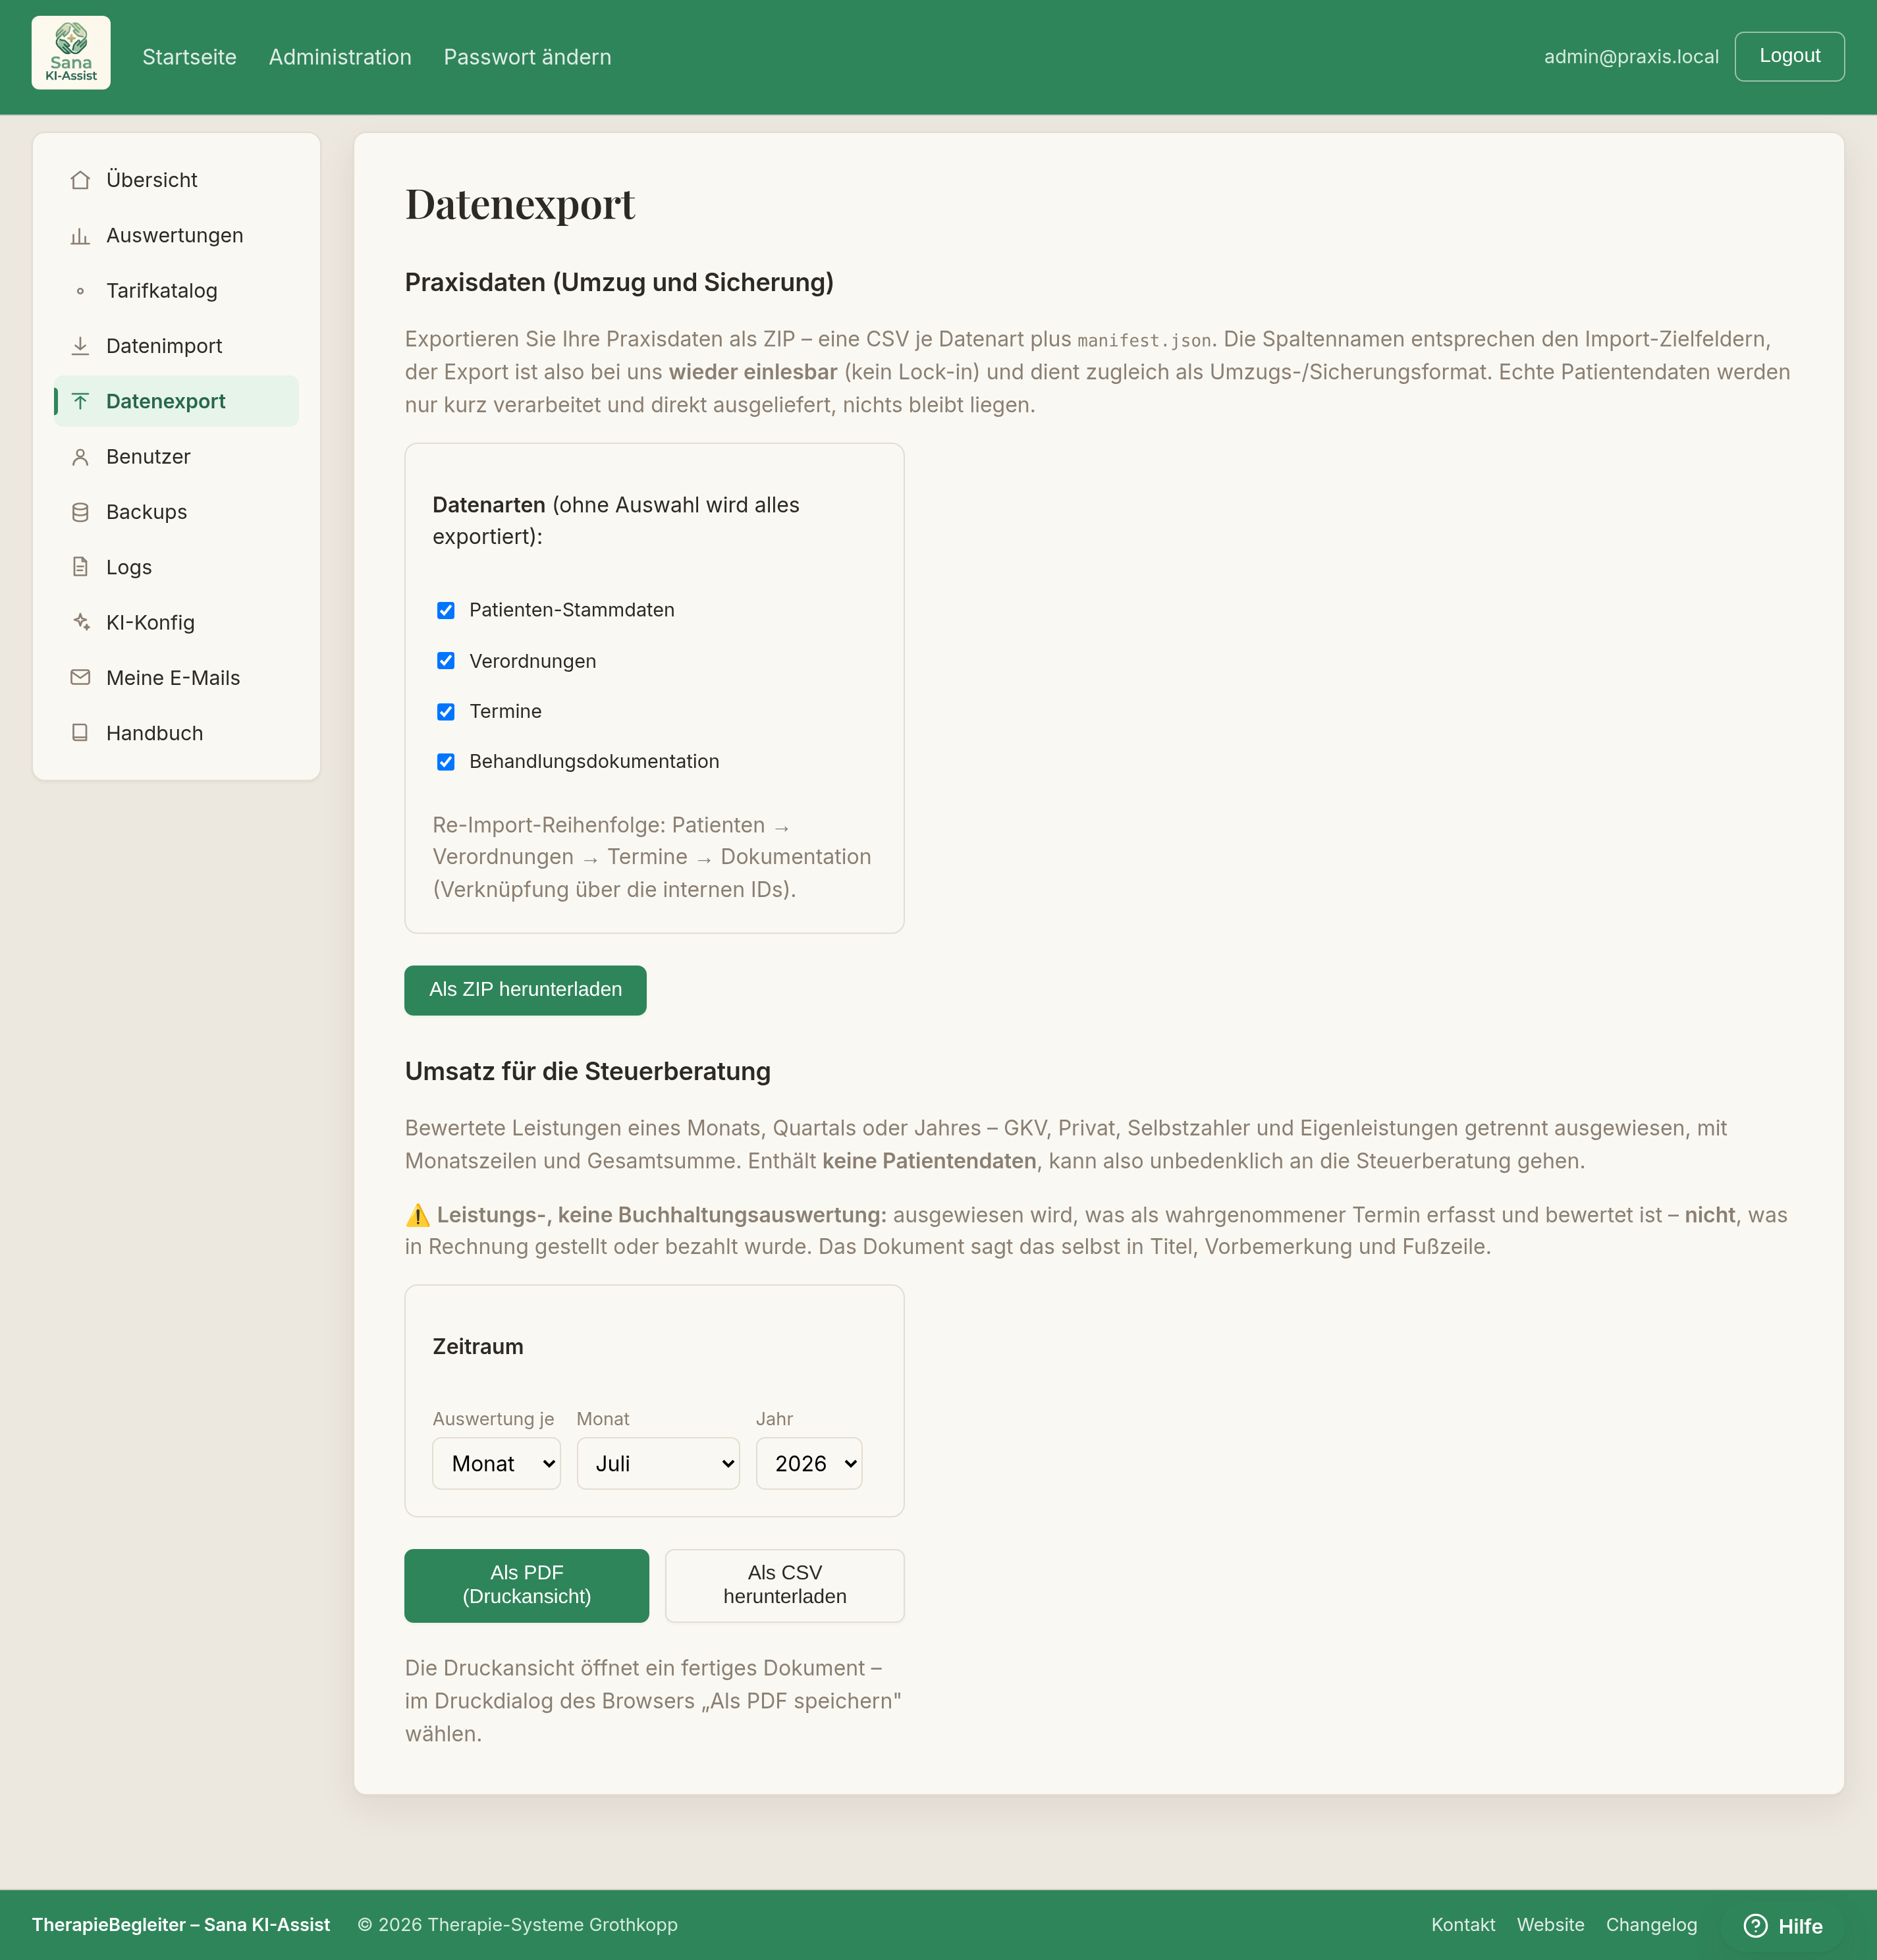This screenshot has height=1960, width=1877.
Task: Select Datenexport in the sidebar
Action: 176,401
